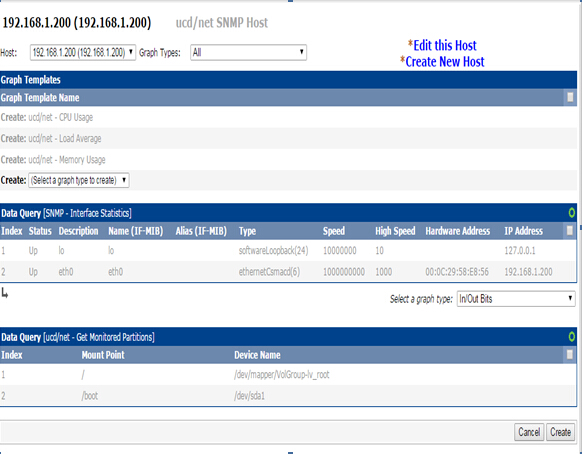
Task: Open the Graph Types dropdown
Action: pyautogui.click(x=248, y=52)
